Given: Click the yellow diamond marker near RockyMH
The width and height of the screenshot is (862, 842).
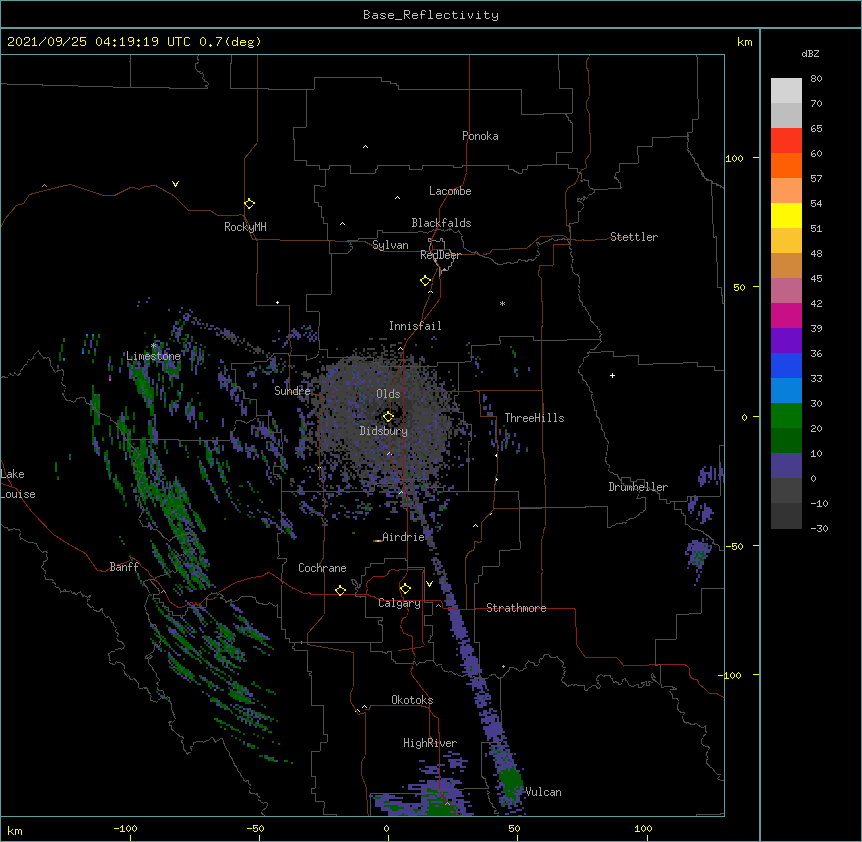Looking at the screenshot, I should point(249,204).
